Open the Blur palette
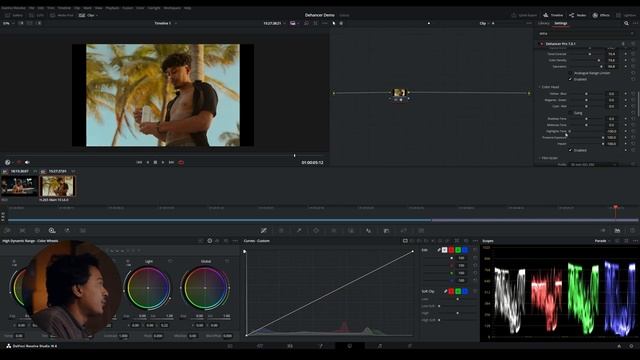The width and height of the screenshot is (640, 360). pos(369,231)
